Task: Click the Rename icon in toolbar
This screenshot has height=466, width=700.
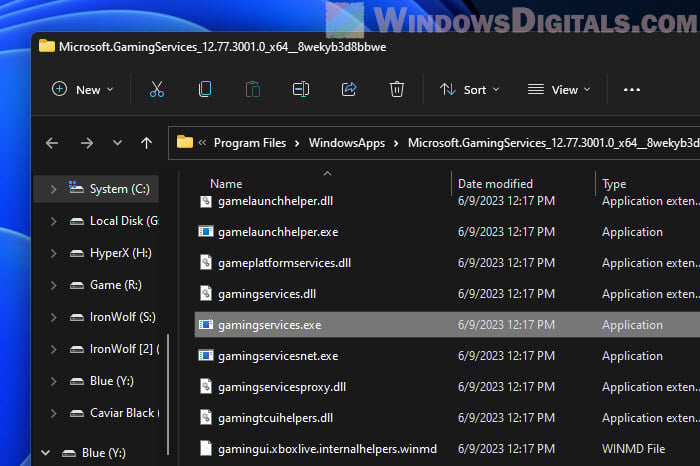Action: click(x=300, y=89)
